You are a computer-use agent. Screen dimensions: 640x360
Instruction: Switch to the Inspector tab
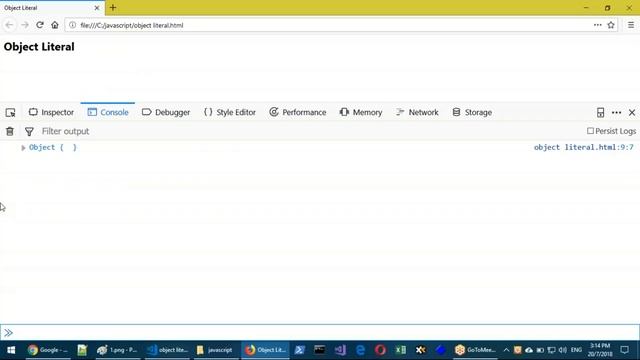click(x=51, y=112)
